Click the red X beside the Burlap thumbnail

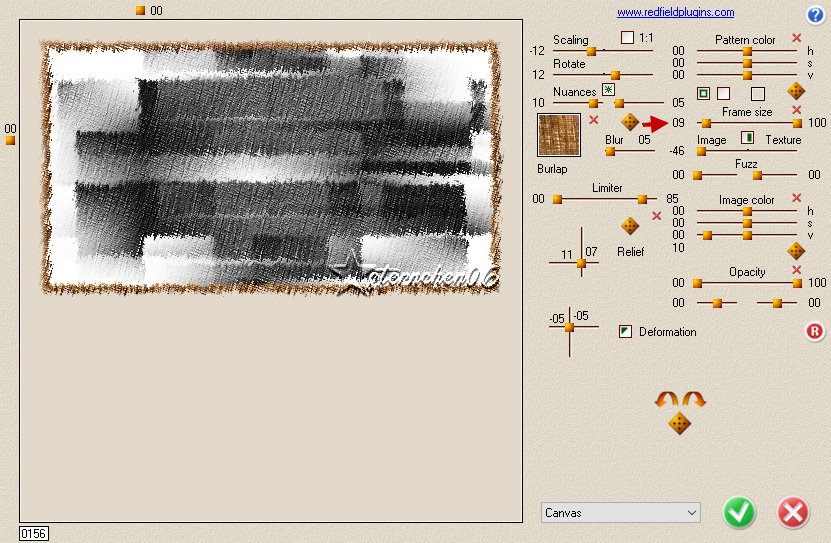pyautogui.click(x=594, y=120)
